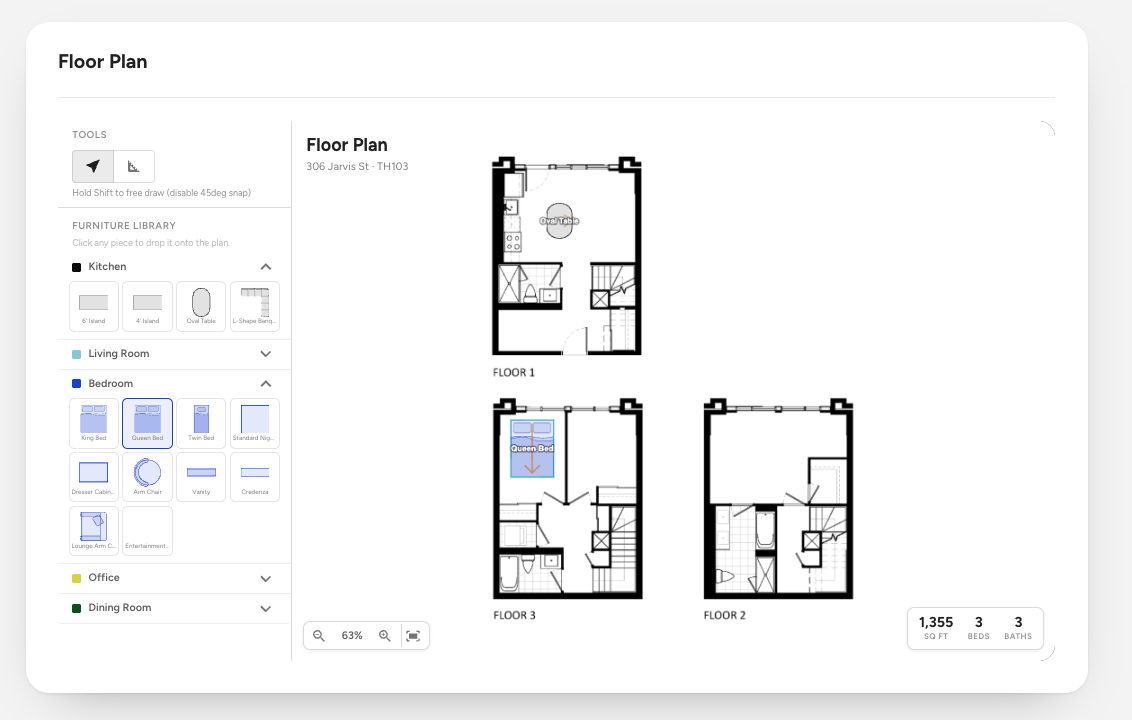Click the black Kitchen color swatch
The height and width of the screenshot is (720, 1132).
77,267
